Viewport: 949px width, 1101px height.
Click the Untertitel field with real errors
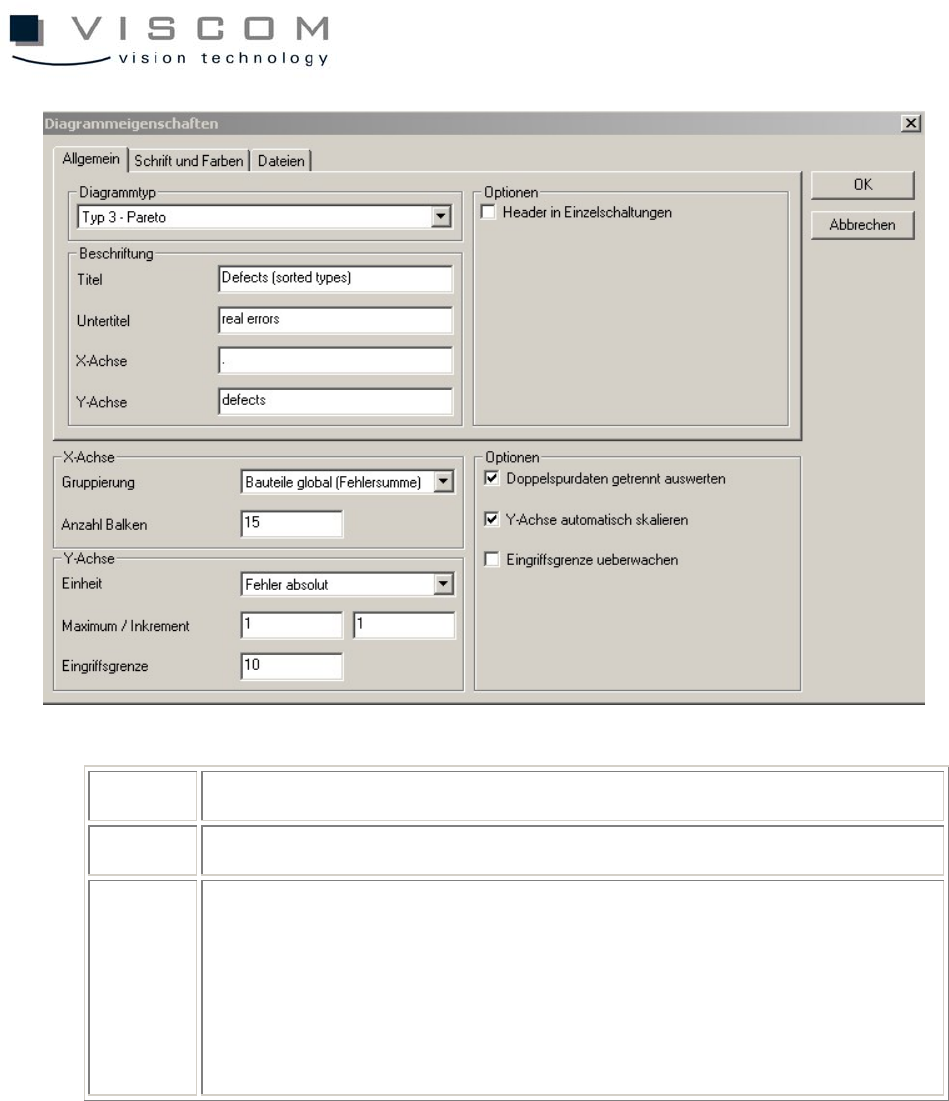click(x=336, y=320)
